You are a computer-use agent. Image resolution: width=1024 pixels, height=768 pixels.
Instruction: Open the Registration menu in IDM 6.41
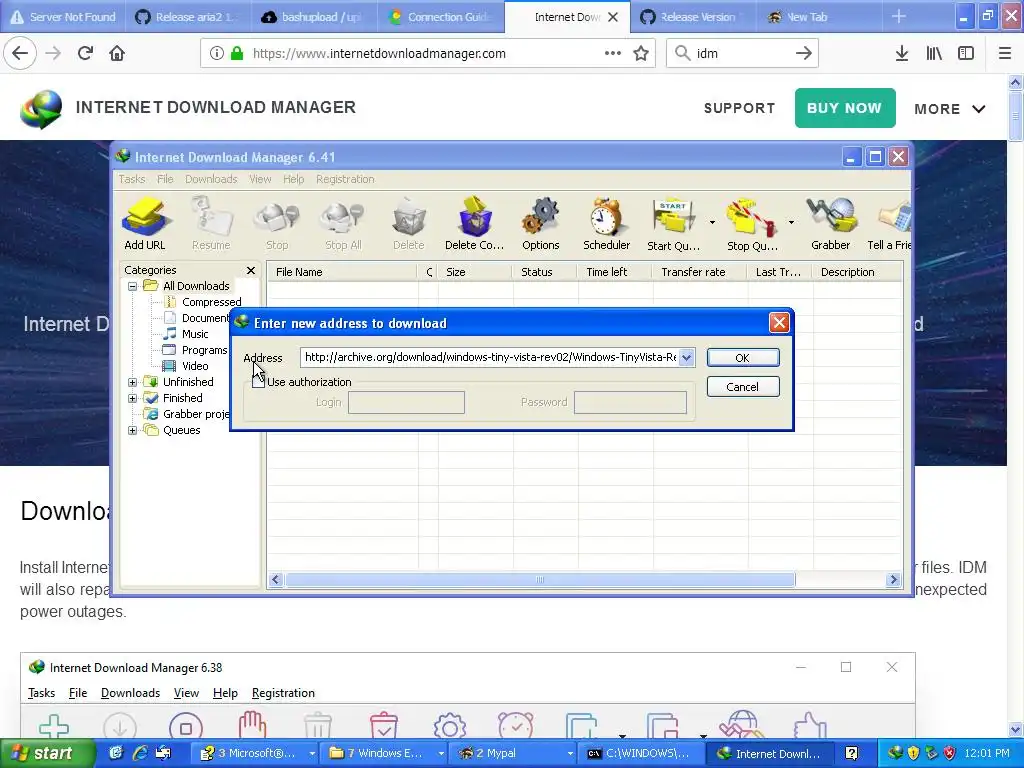coord(345,179)
